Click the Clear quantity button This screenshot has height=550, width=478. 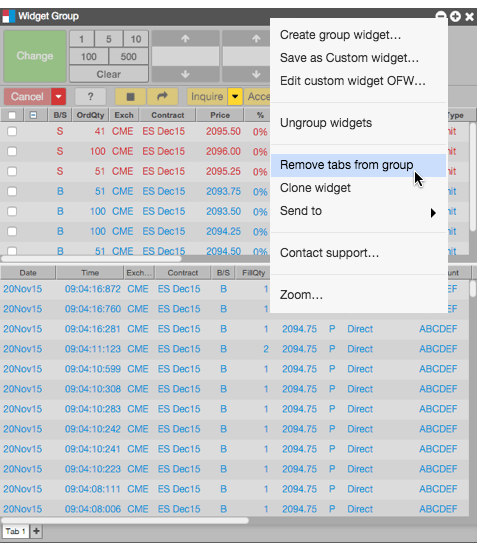109,74
